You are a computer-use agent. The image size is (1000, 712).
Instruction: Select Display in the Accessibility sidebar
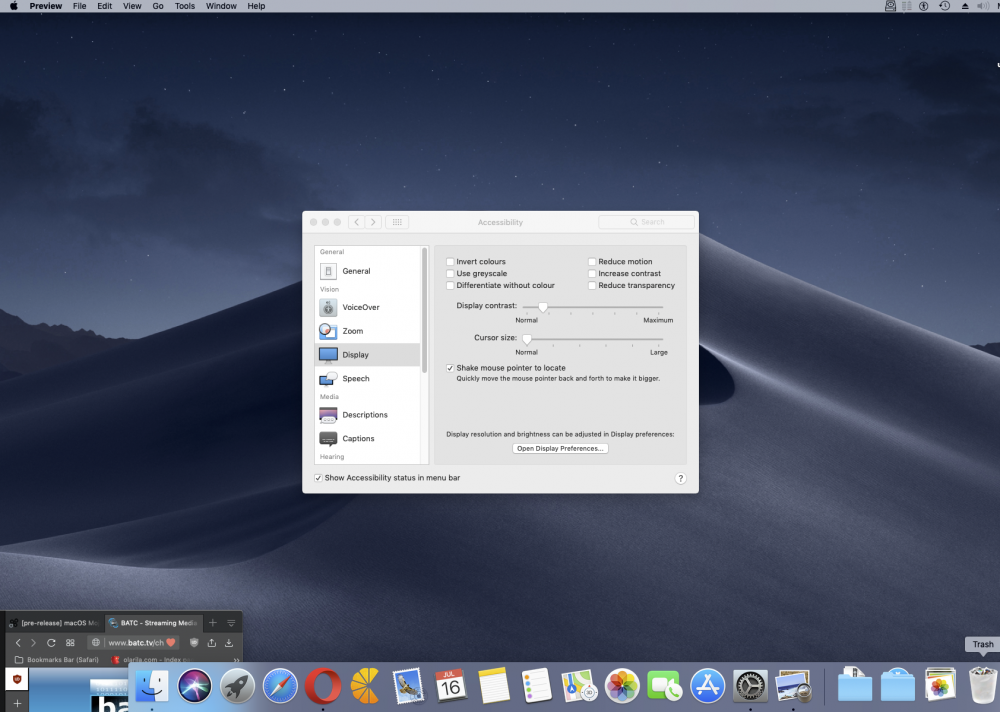(368, 355)
